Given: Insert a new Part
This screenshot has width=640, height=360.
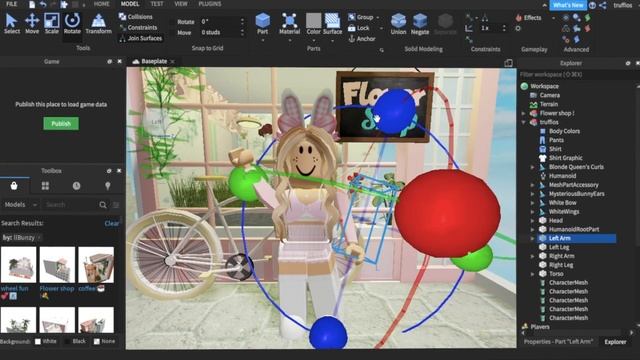Looking at the screenshot, I should pyautogui.click(x=262, y=23).
